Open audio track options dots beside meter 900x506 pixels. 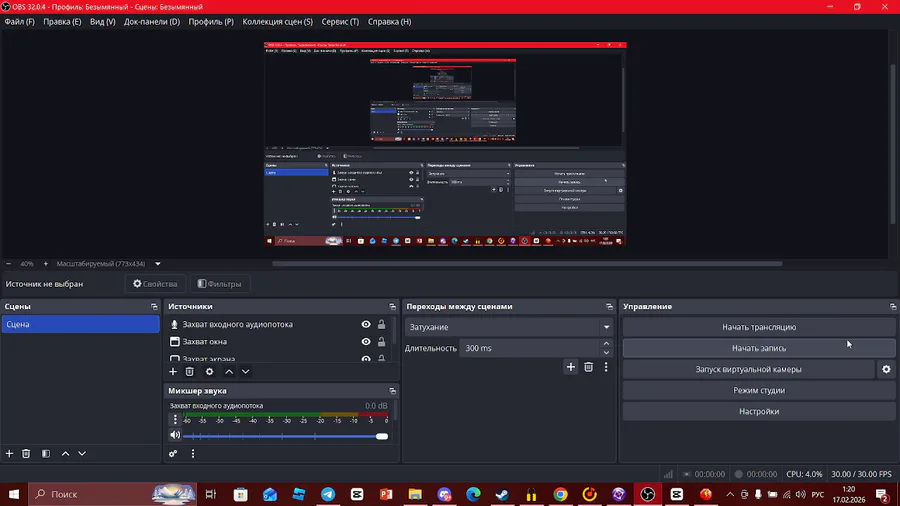pos(175,420)
